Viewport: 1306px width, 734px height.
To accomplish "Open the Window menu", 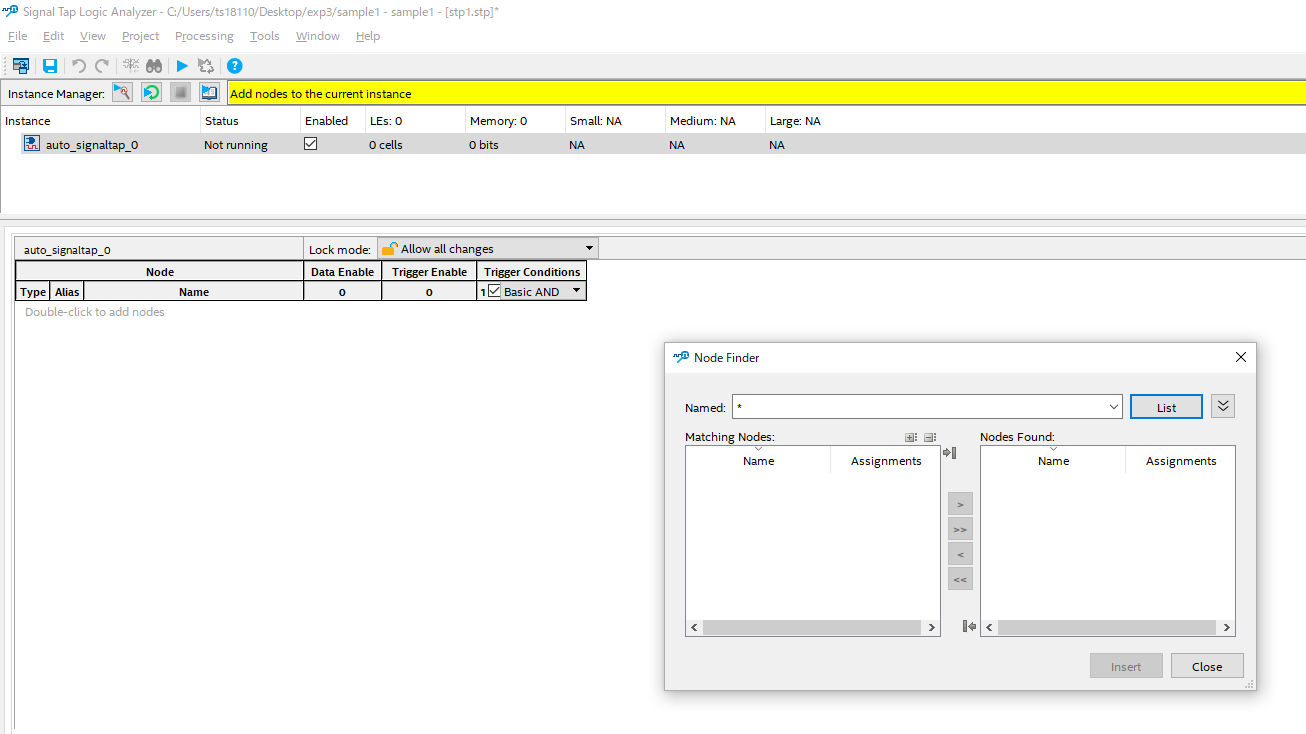I will [318, 36].
